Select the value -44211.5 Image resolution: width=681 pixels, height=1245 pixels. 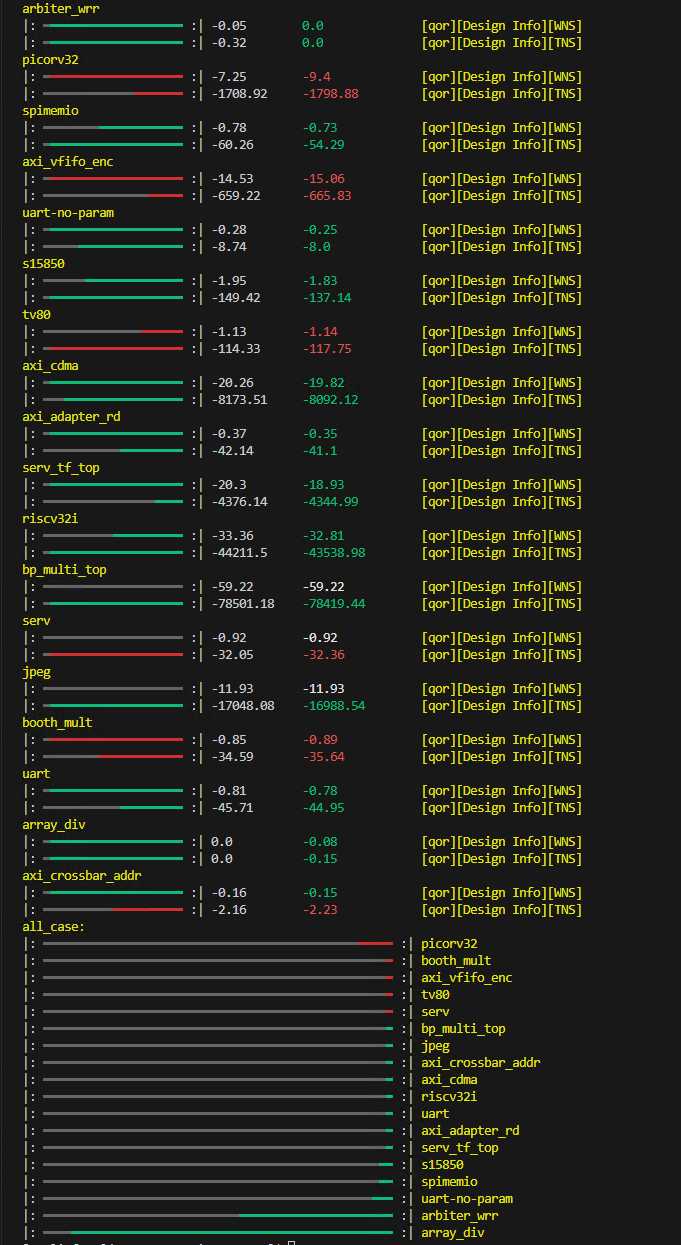click(x=239, y=553)
